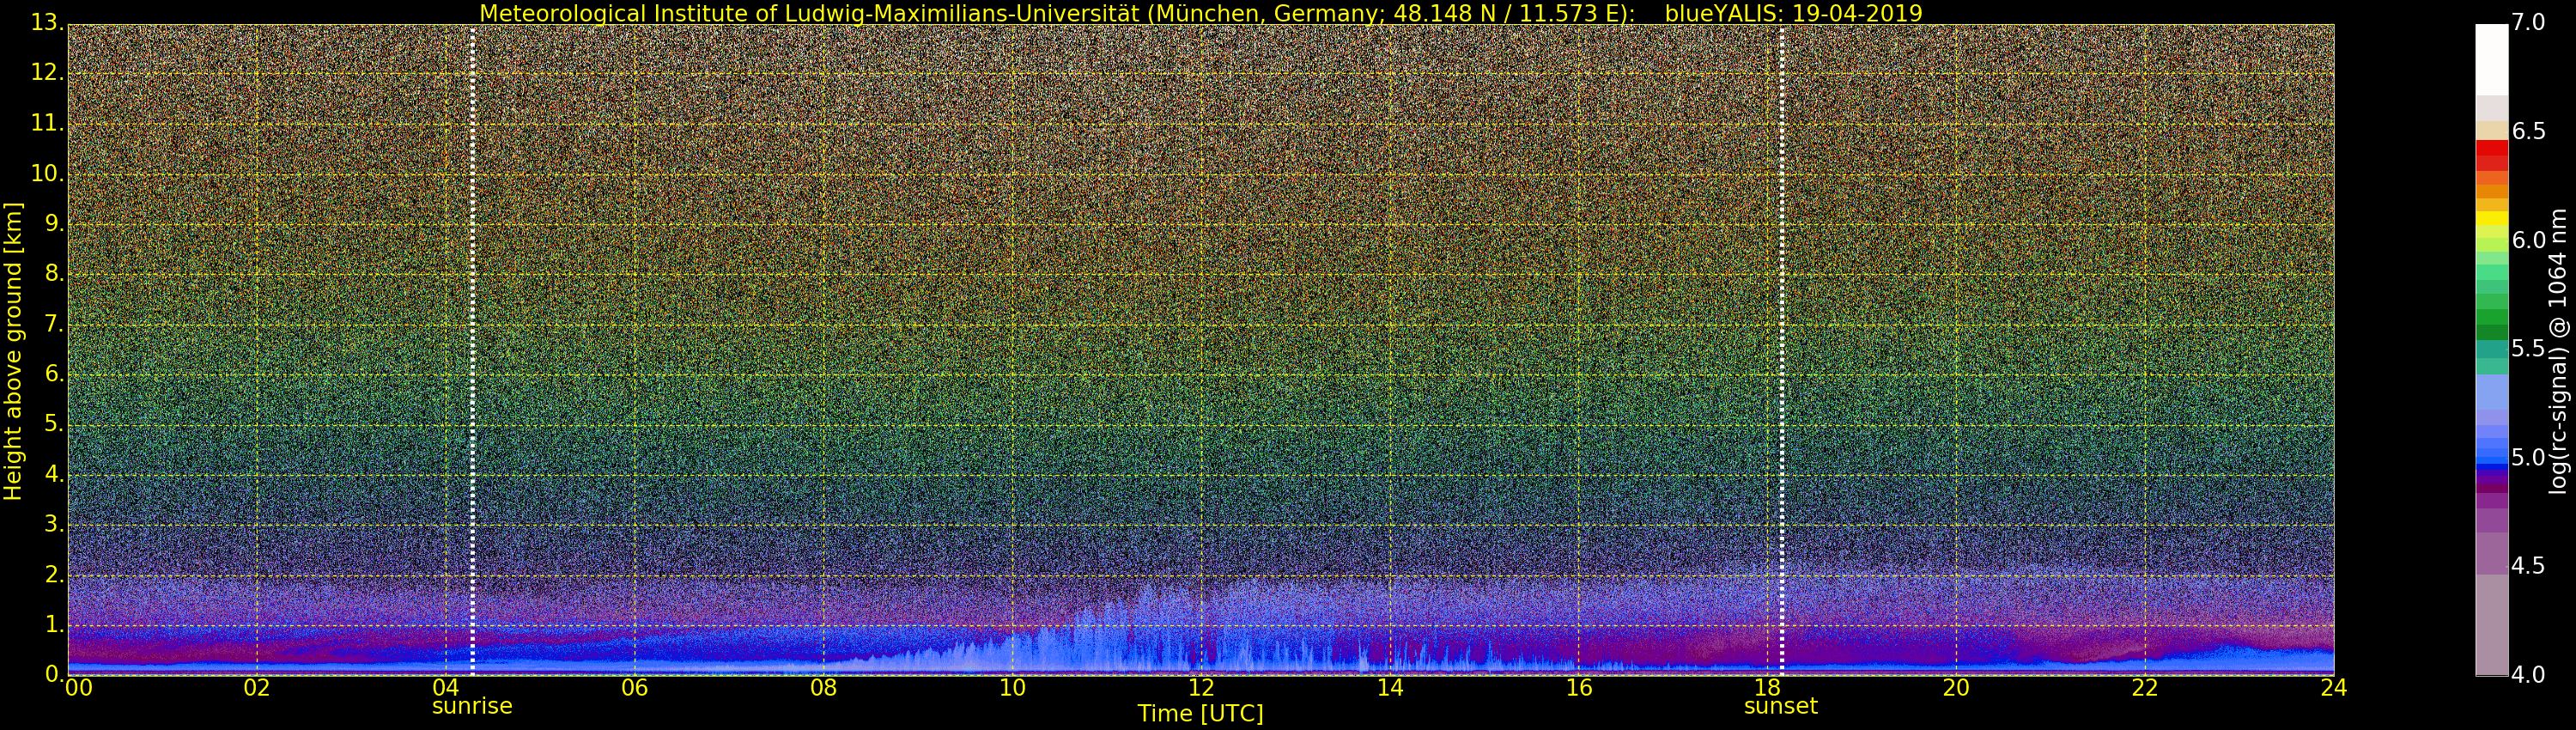This screenshot has height=730, width=2576.
Task: Click time tick label '00'
Action: [x=79, y=688]
